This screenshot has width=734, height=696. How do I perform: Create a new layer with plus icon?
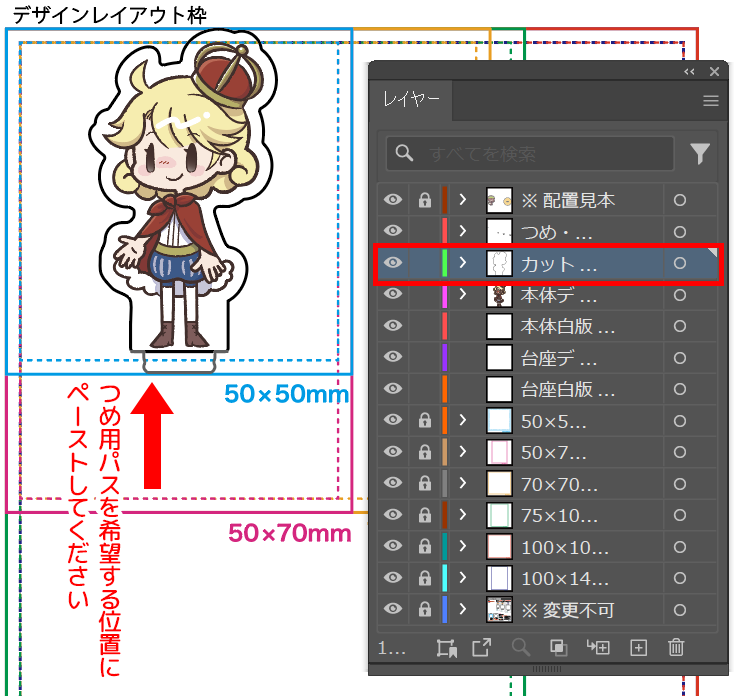[x=639, y=647]
